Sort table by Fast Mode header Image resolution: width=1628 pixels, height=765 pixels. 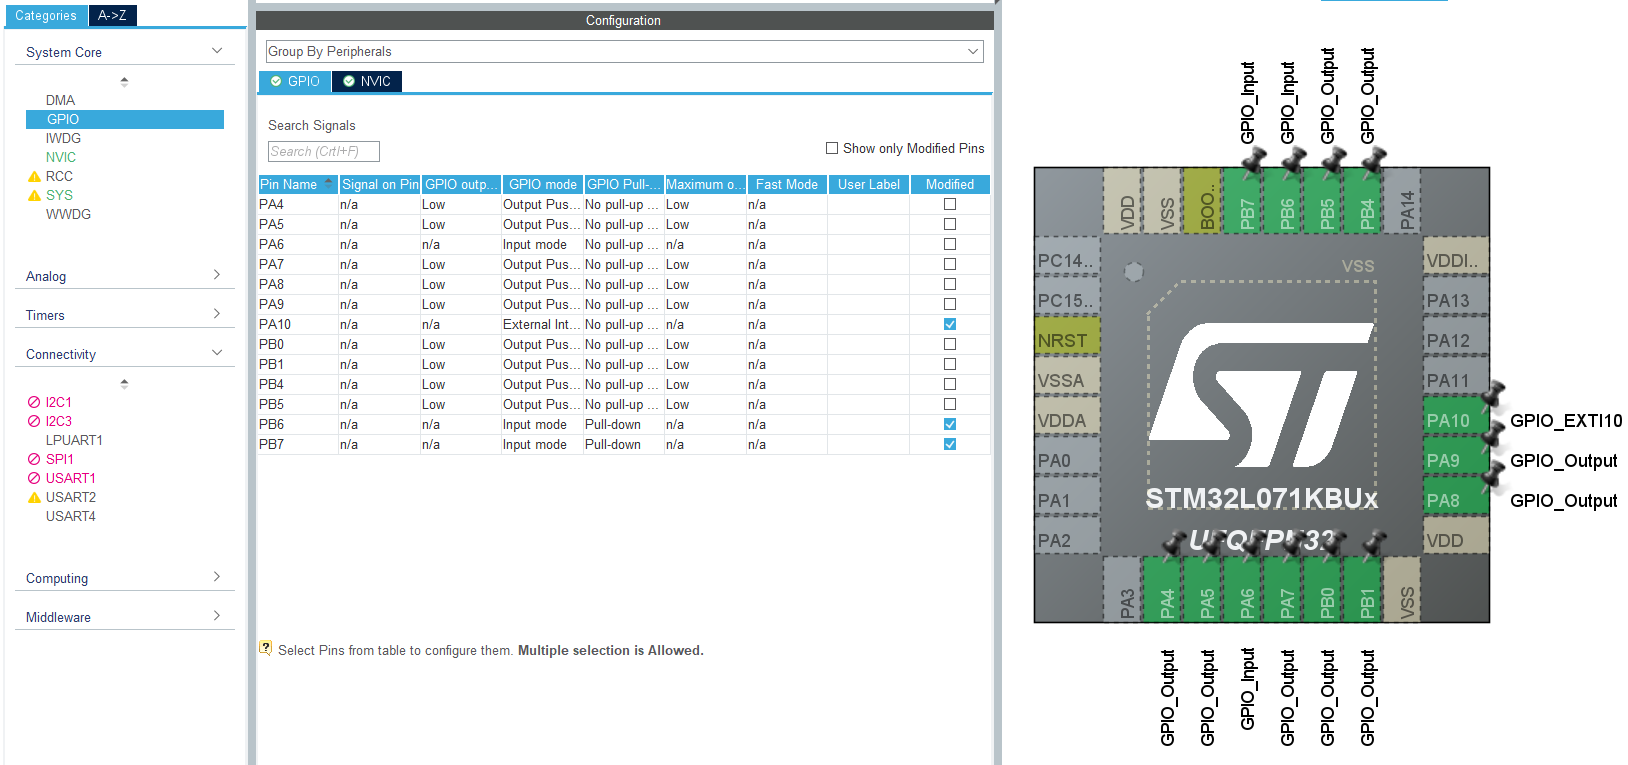coord(786,184)
